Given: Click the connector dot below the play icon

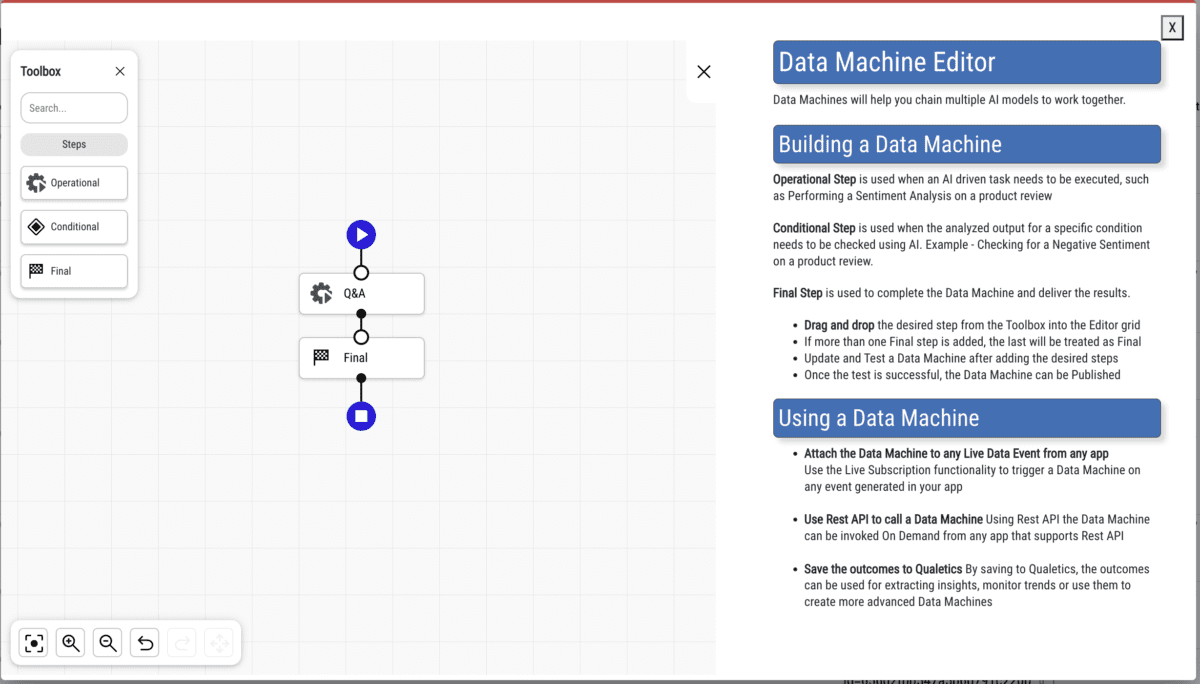Looking at the screenshot, I should [361, 271].
